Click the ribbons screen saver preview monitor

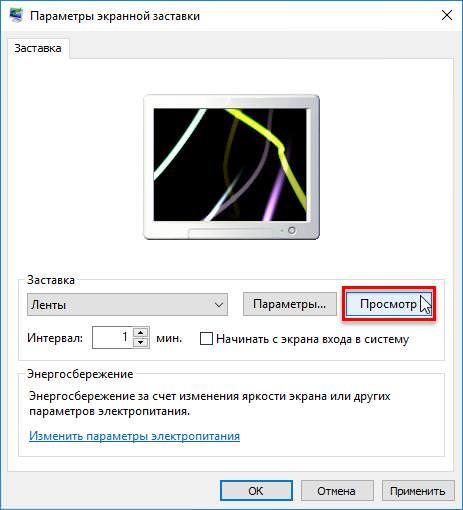(231, 167)
